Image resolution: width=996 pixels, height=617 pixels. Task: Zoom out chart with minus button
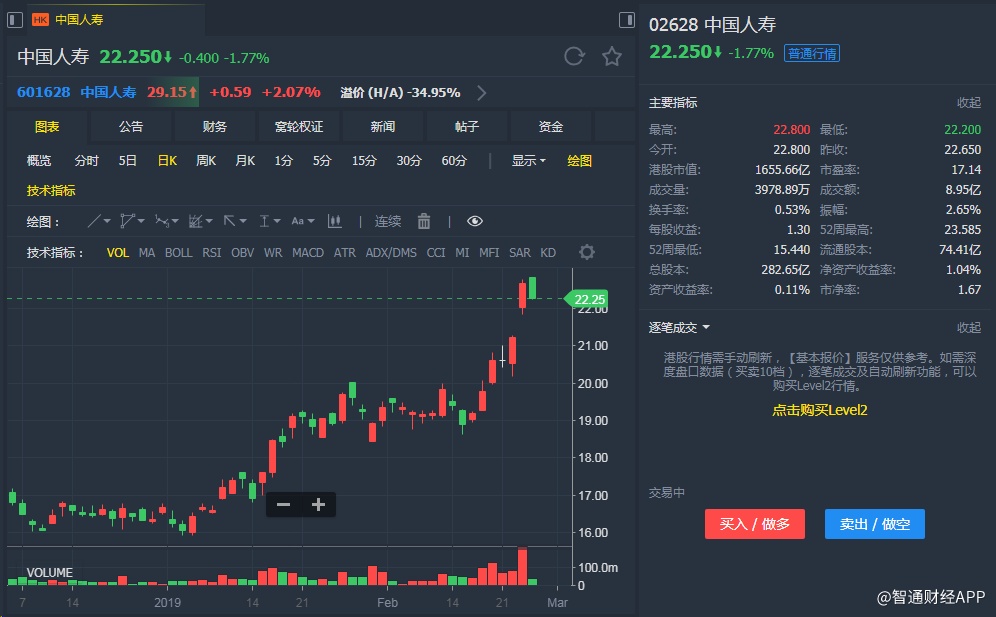pyautogui.click(x=283, y=504)
